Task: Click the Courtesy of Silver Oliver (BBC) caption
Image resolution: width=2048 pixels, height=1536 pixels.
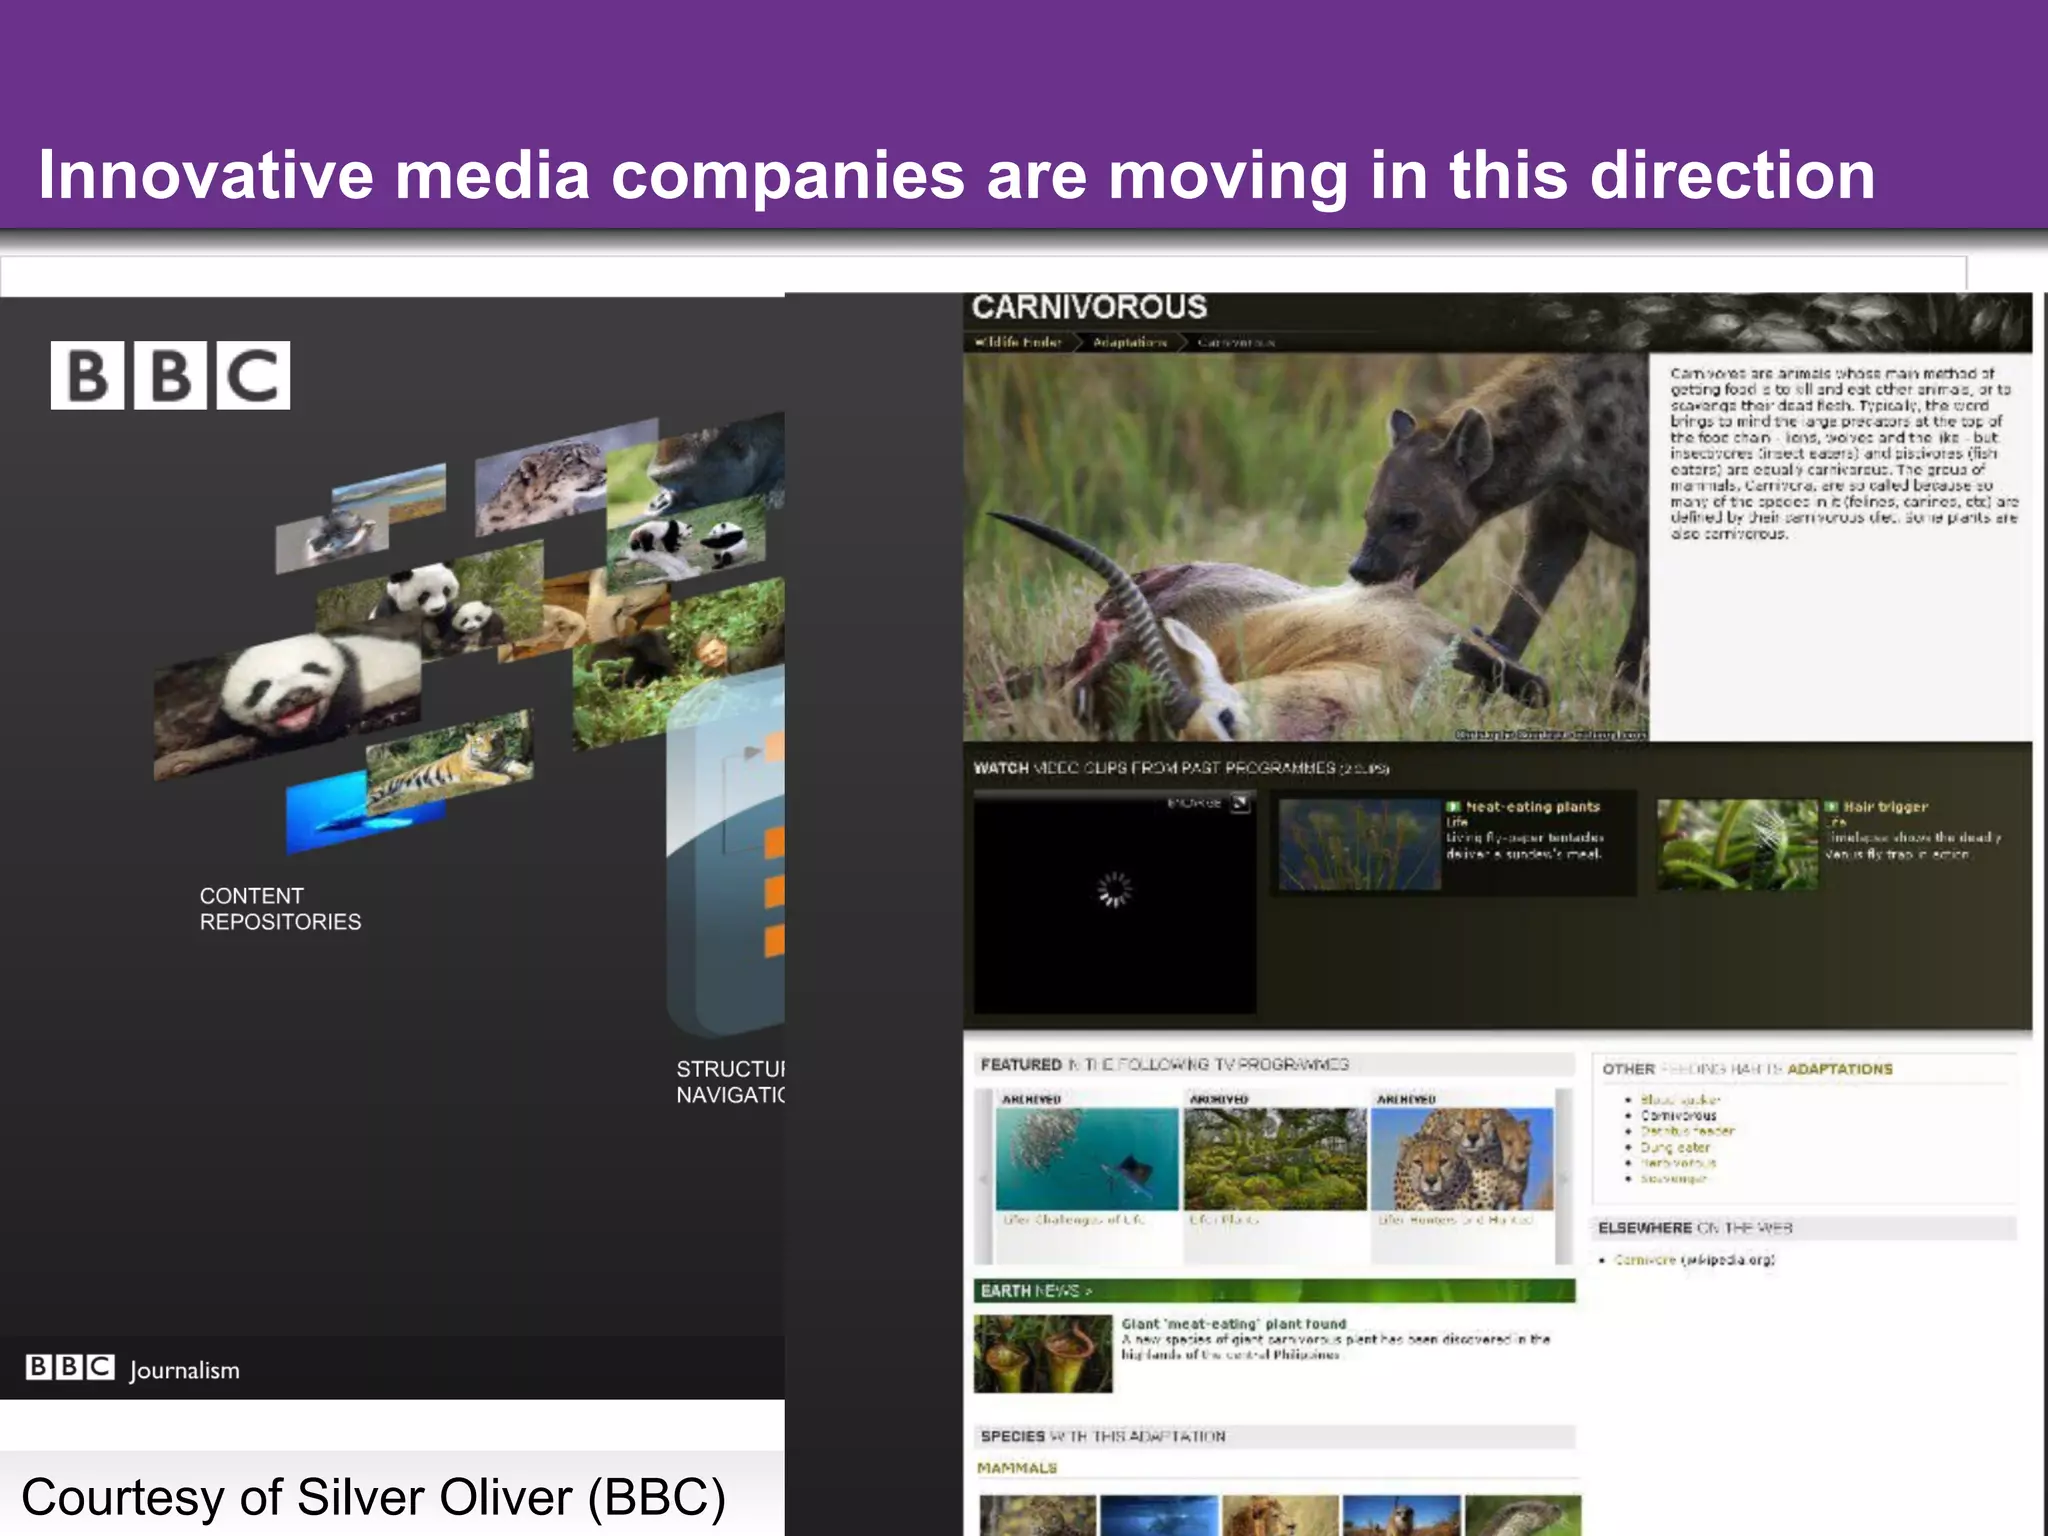Action: click(x=373, y=1497)
